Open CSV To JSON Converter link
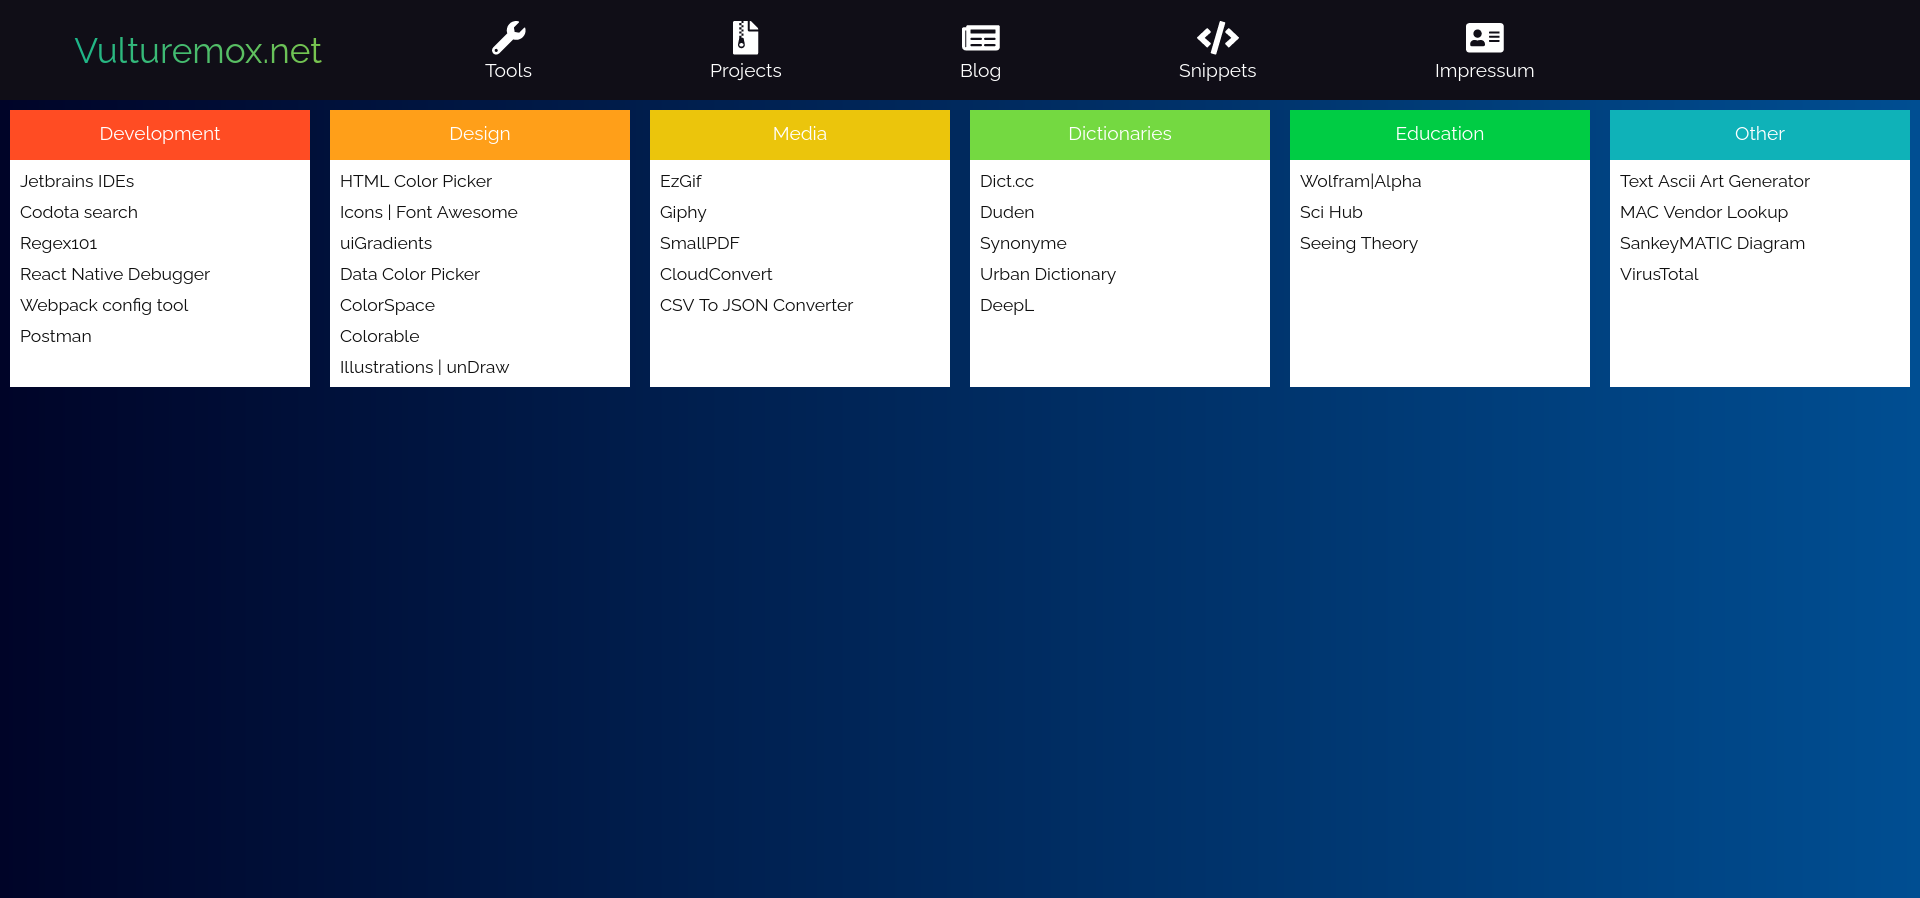This screenshot has width=1920, height=898. (756, 305)
